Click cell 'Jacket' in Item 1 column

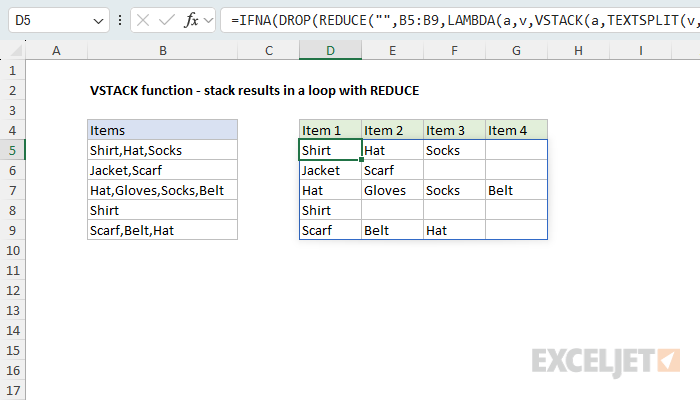tap(330, 171)
